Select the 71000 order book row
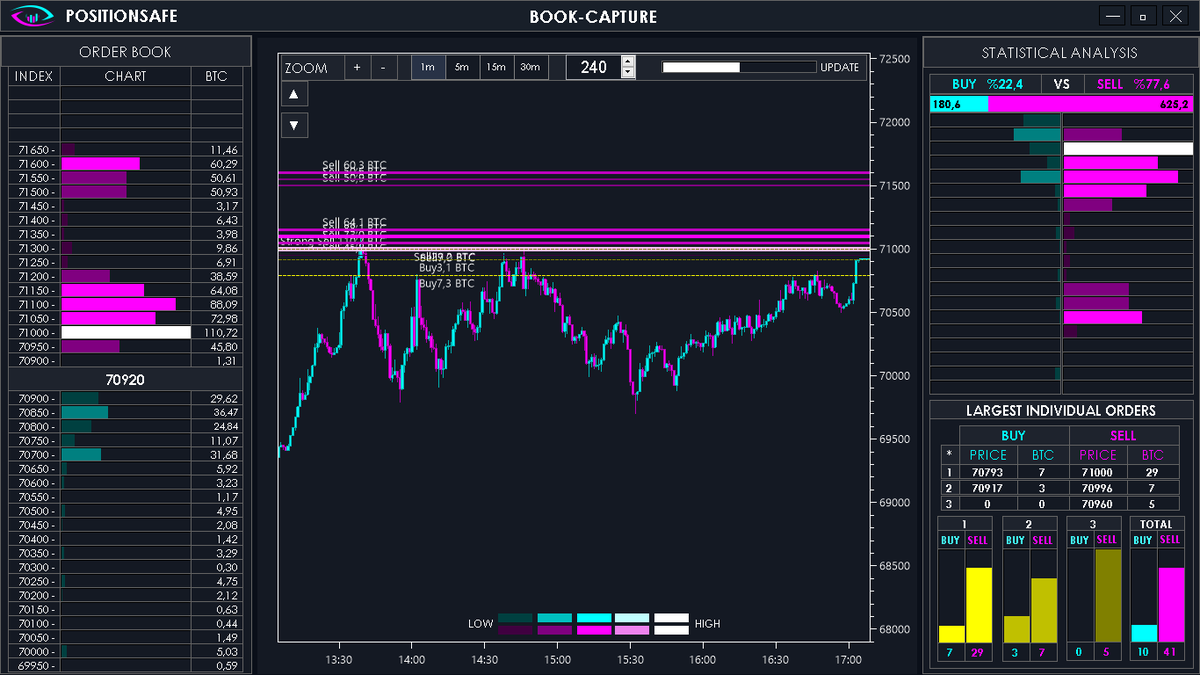Screen dimensions: 1200x675 click(125, 332)
